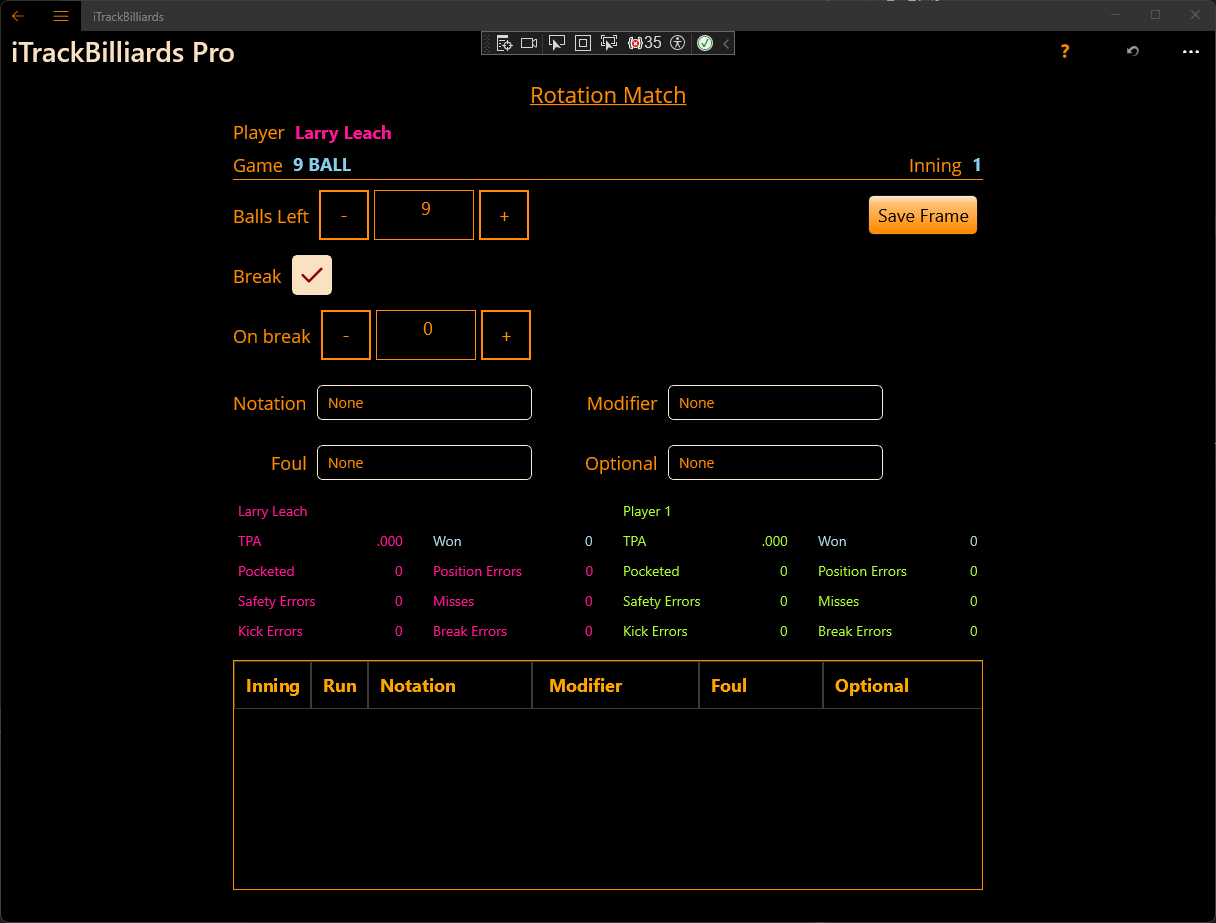Image resolution: width=1216 pixels, height=923 pixels.
Task: Click the Save Frame button
Action: tap(923, 215)
